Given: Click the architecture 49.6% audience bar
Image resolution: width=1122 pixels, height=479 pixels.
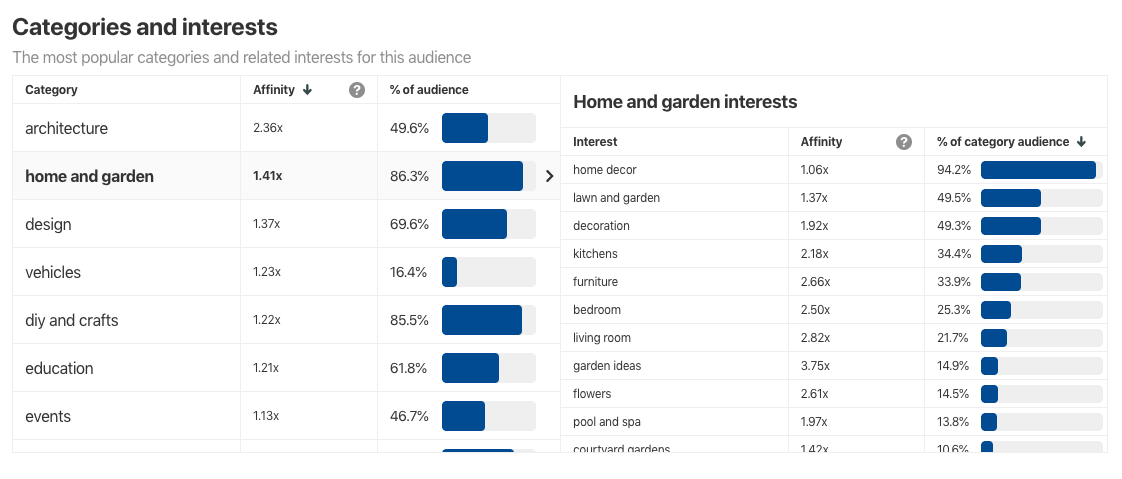Looking at the screenshot, I should [488, 128].
